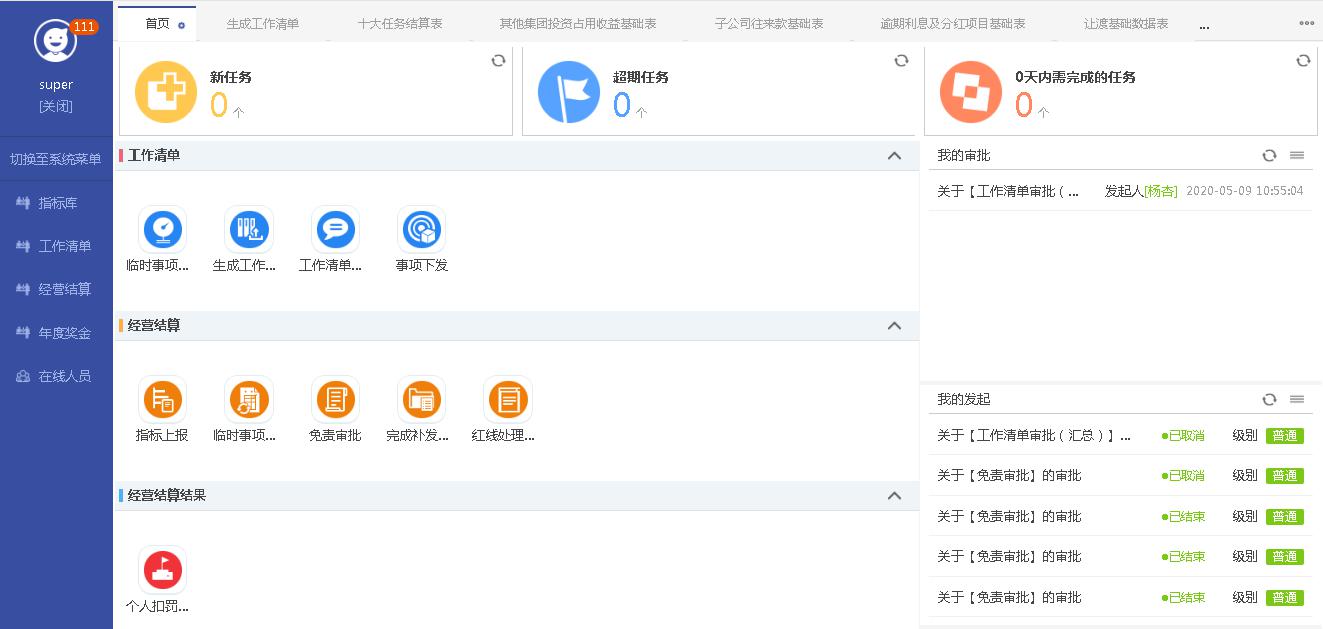Refresh the 新任务 card

(498, 61)
